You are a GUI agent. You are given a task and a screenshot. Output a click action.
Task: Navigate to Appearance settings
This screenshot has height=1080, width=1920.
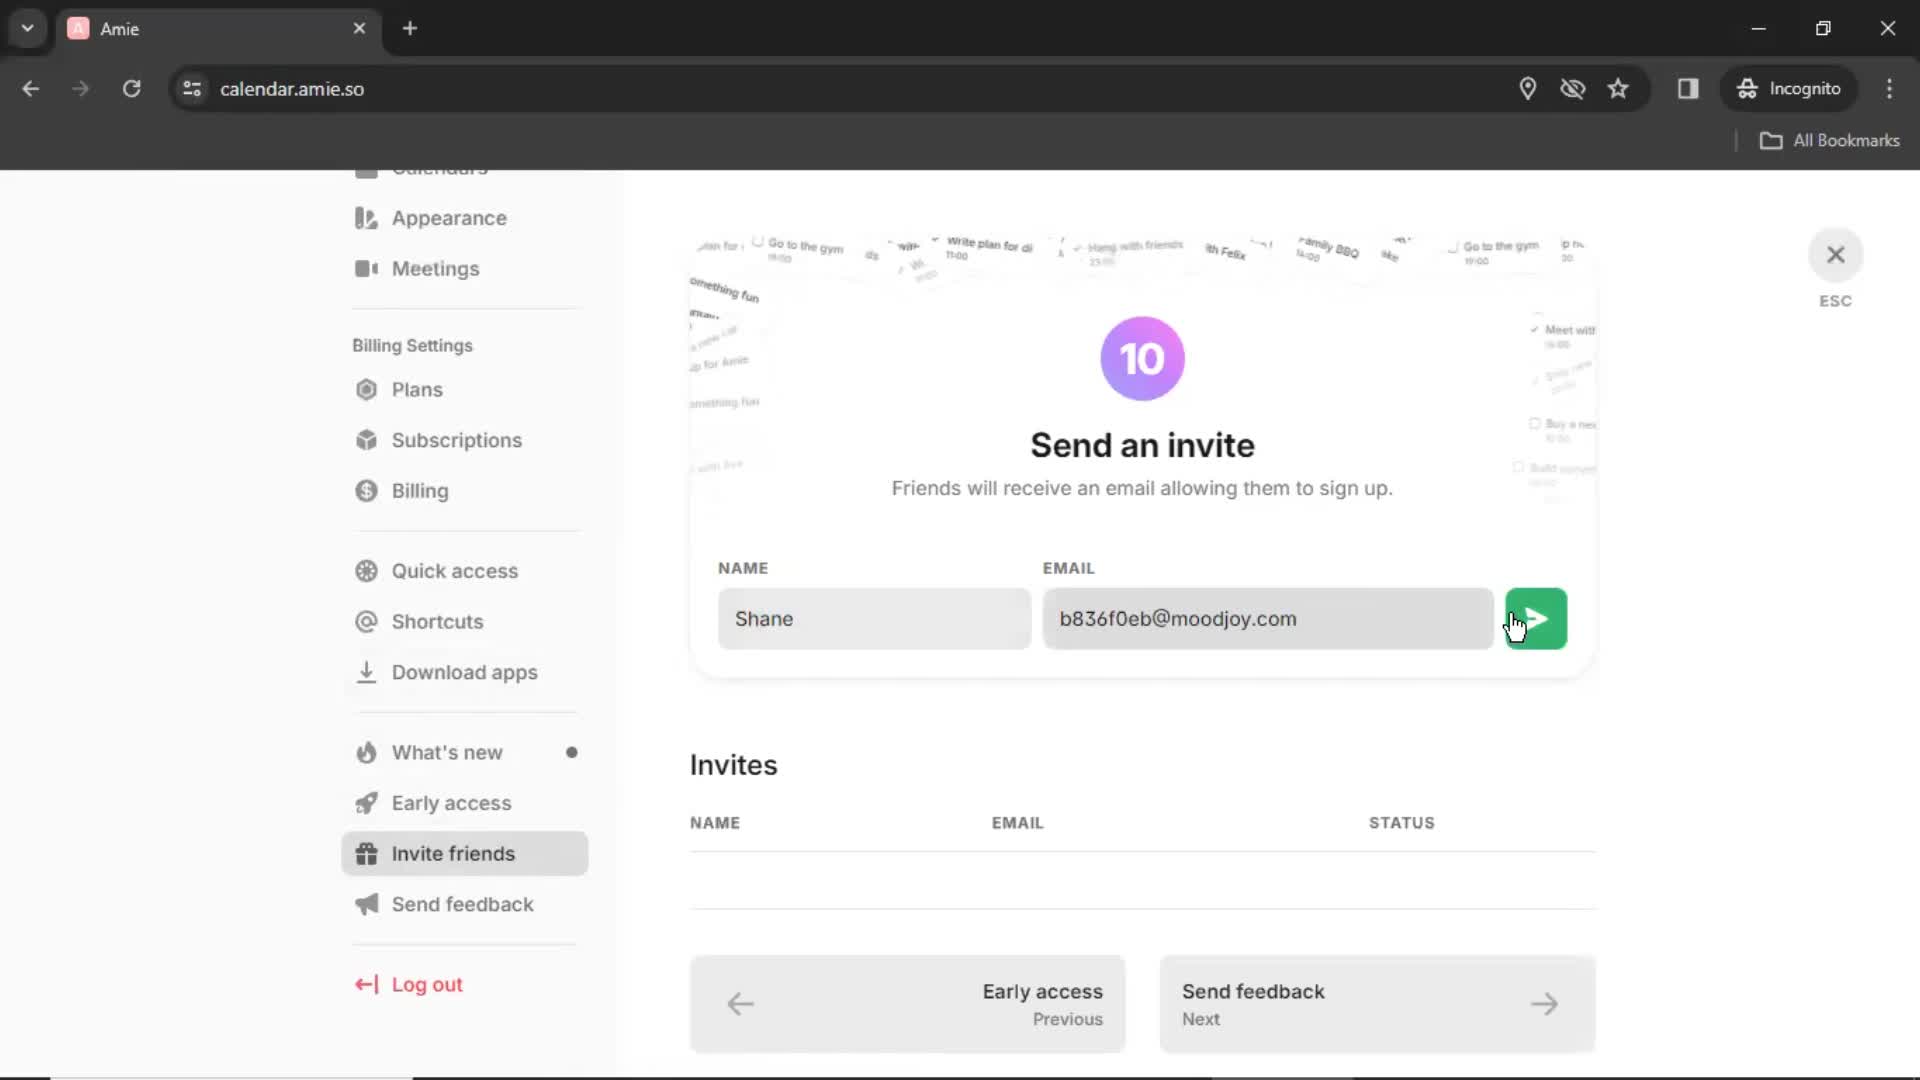click(x=450, y=219)
